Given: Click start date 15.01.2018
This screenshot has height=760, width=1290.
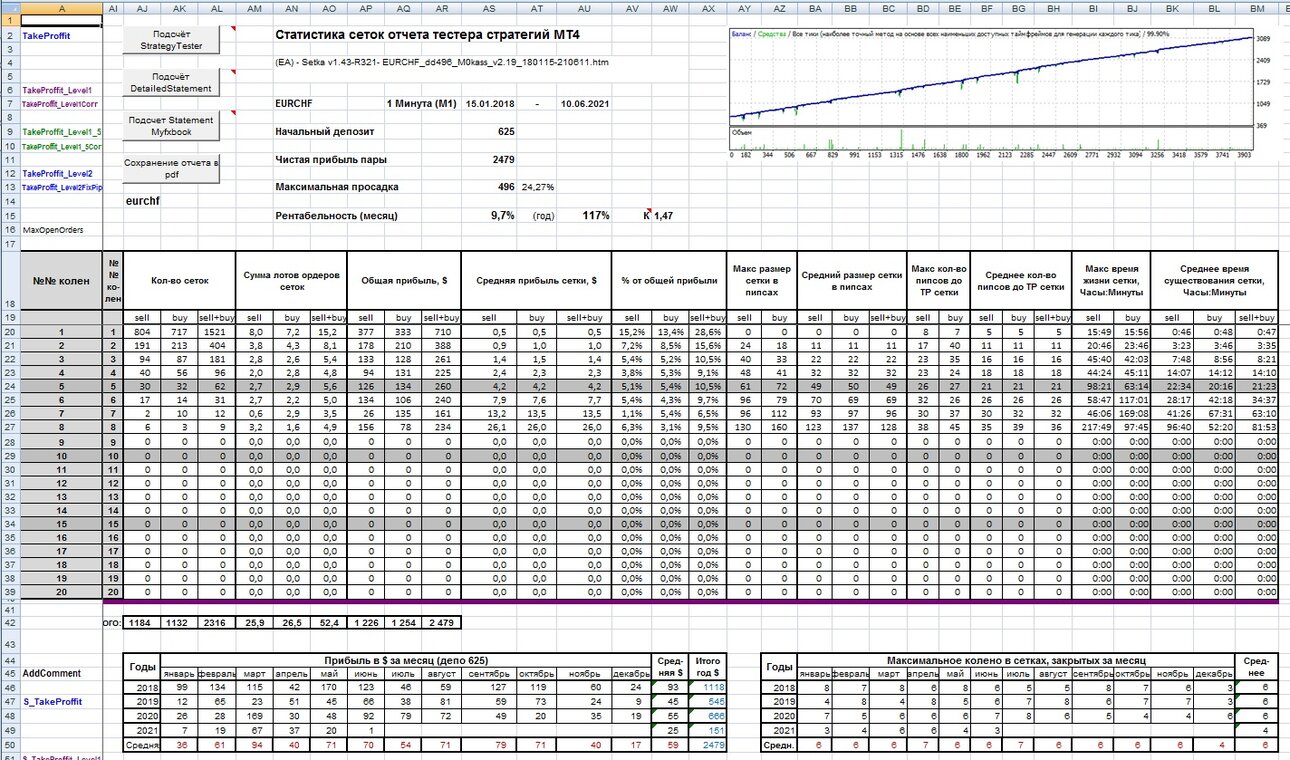Looking at the screenshot, I should coord(490,104).
